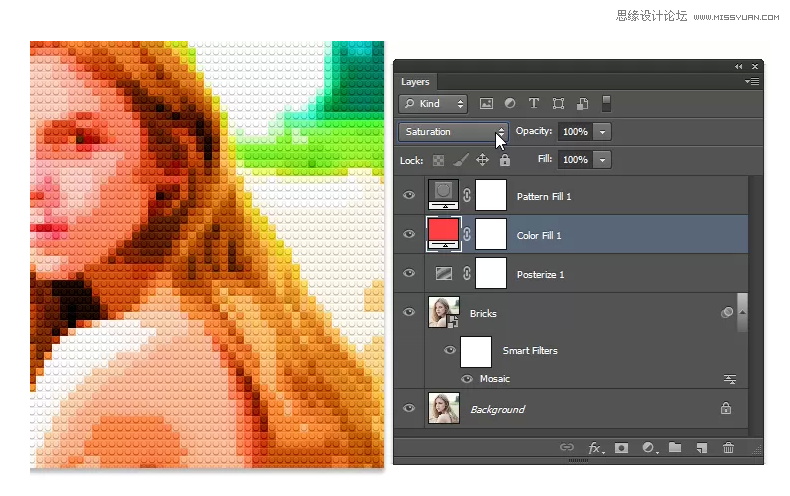Open Mosaic filter blending options icon
The height and width of the screenshot is (496, 790).
[730, 379]
